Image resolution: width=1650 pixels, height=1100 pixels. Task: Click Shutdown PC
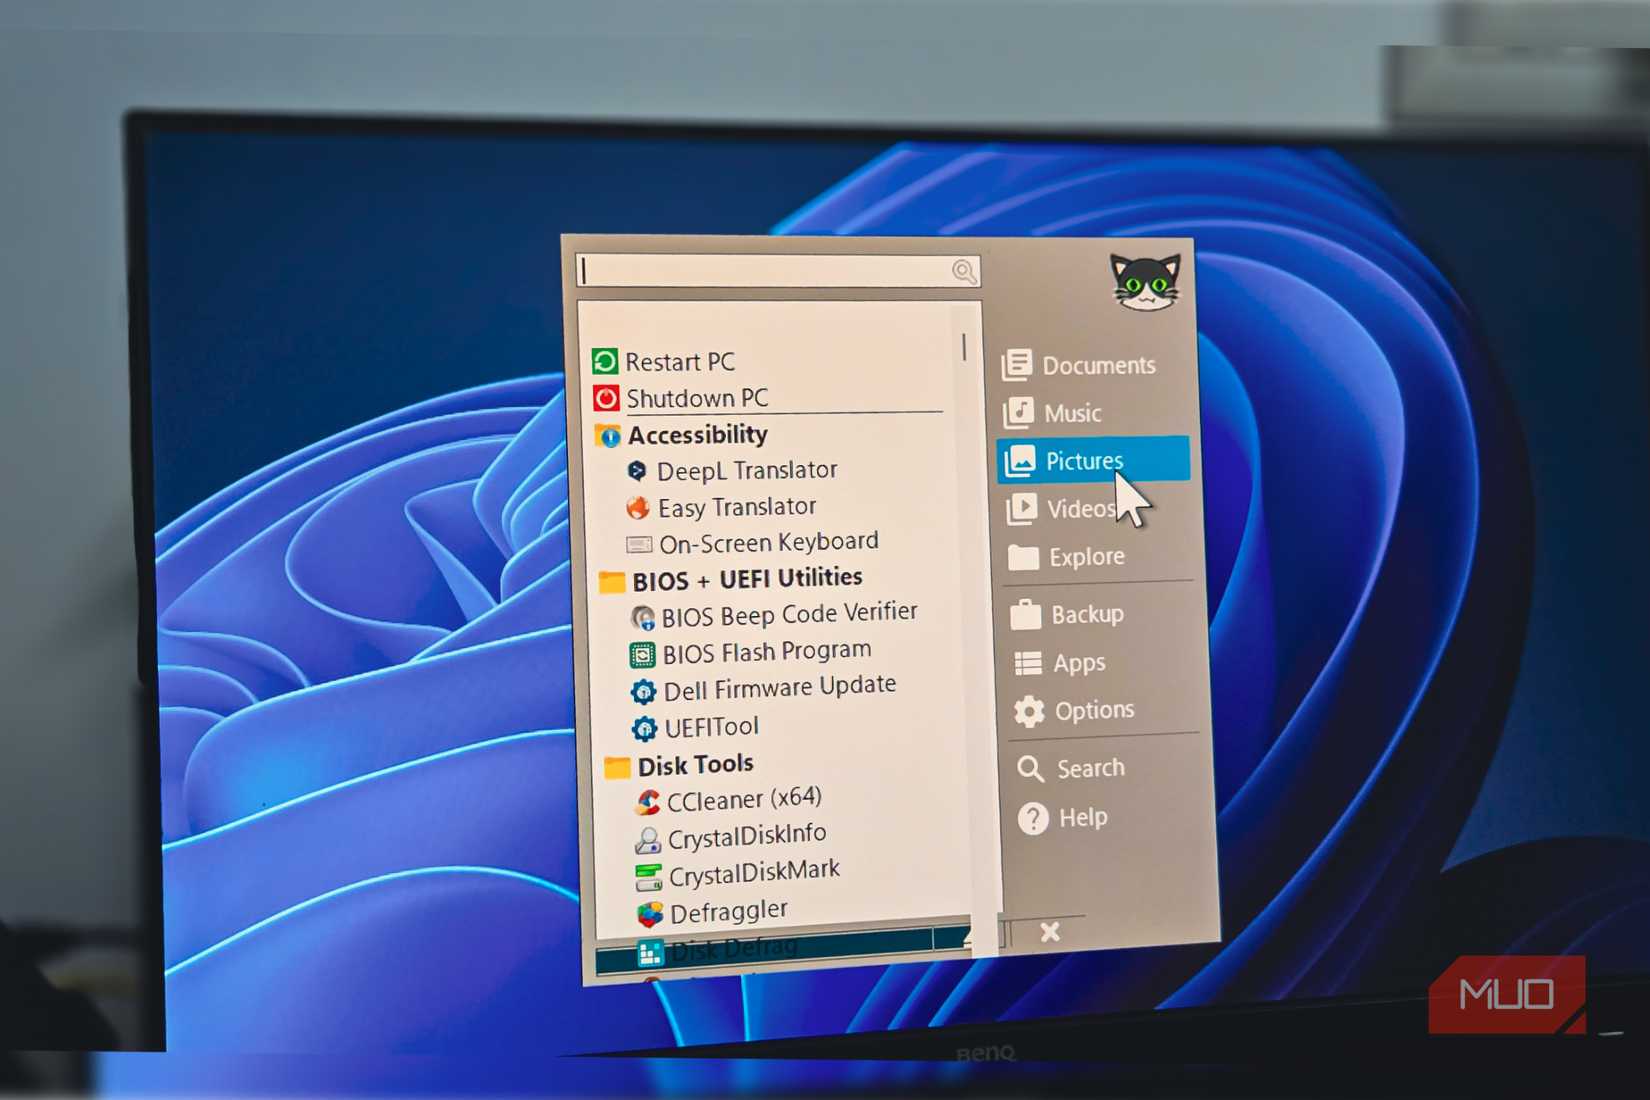coord(697,398)
